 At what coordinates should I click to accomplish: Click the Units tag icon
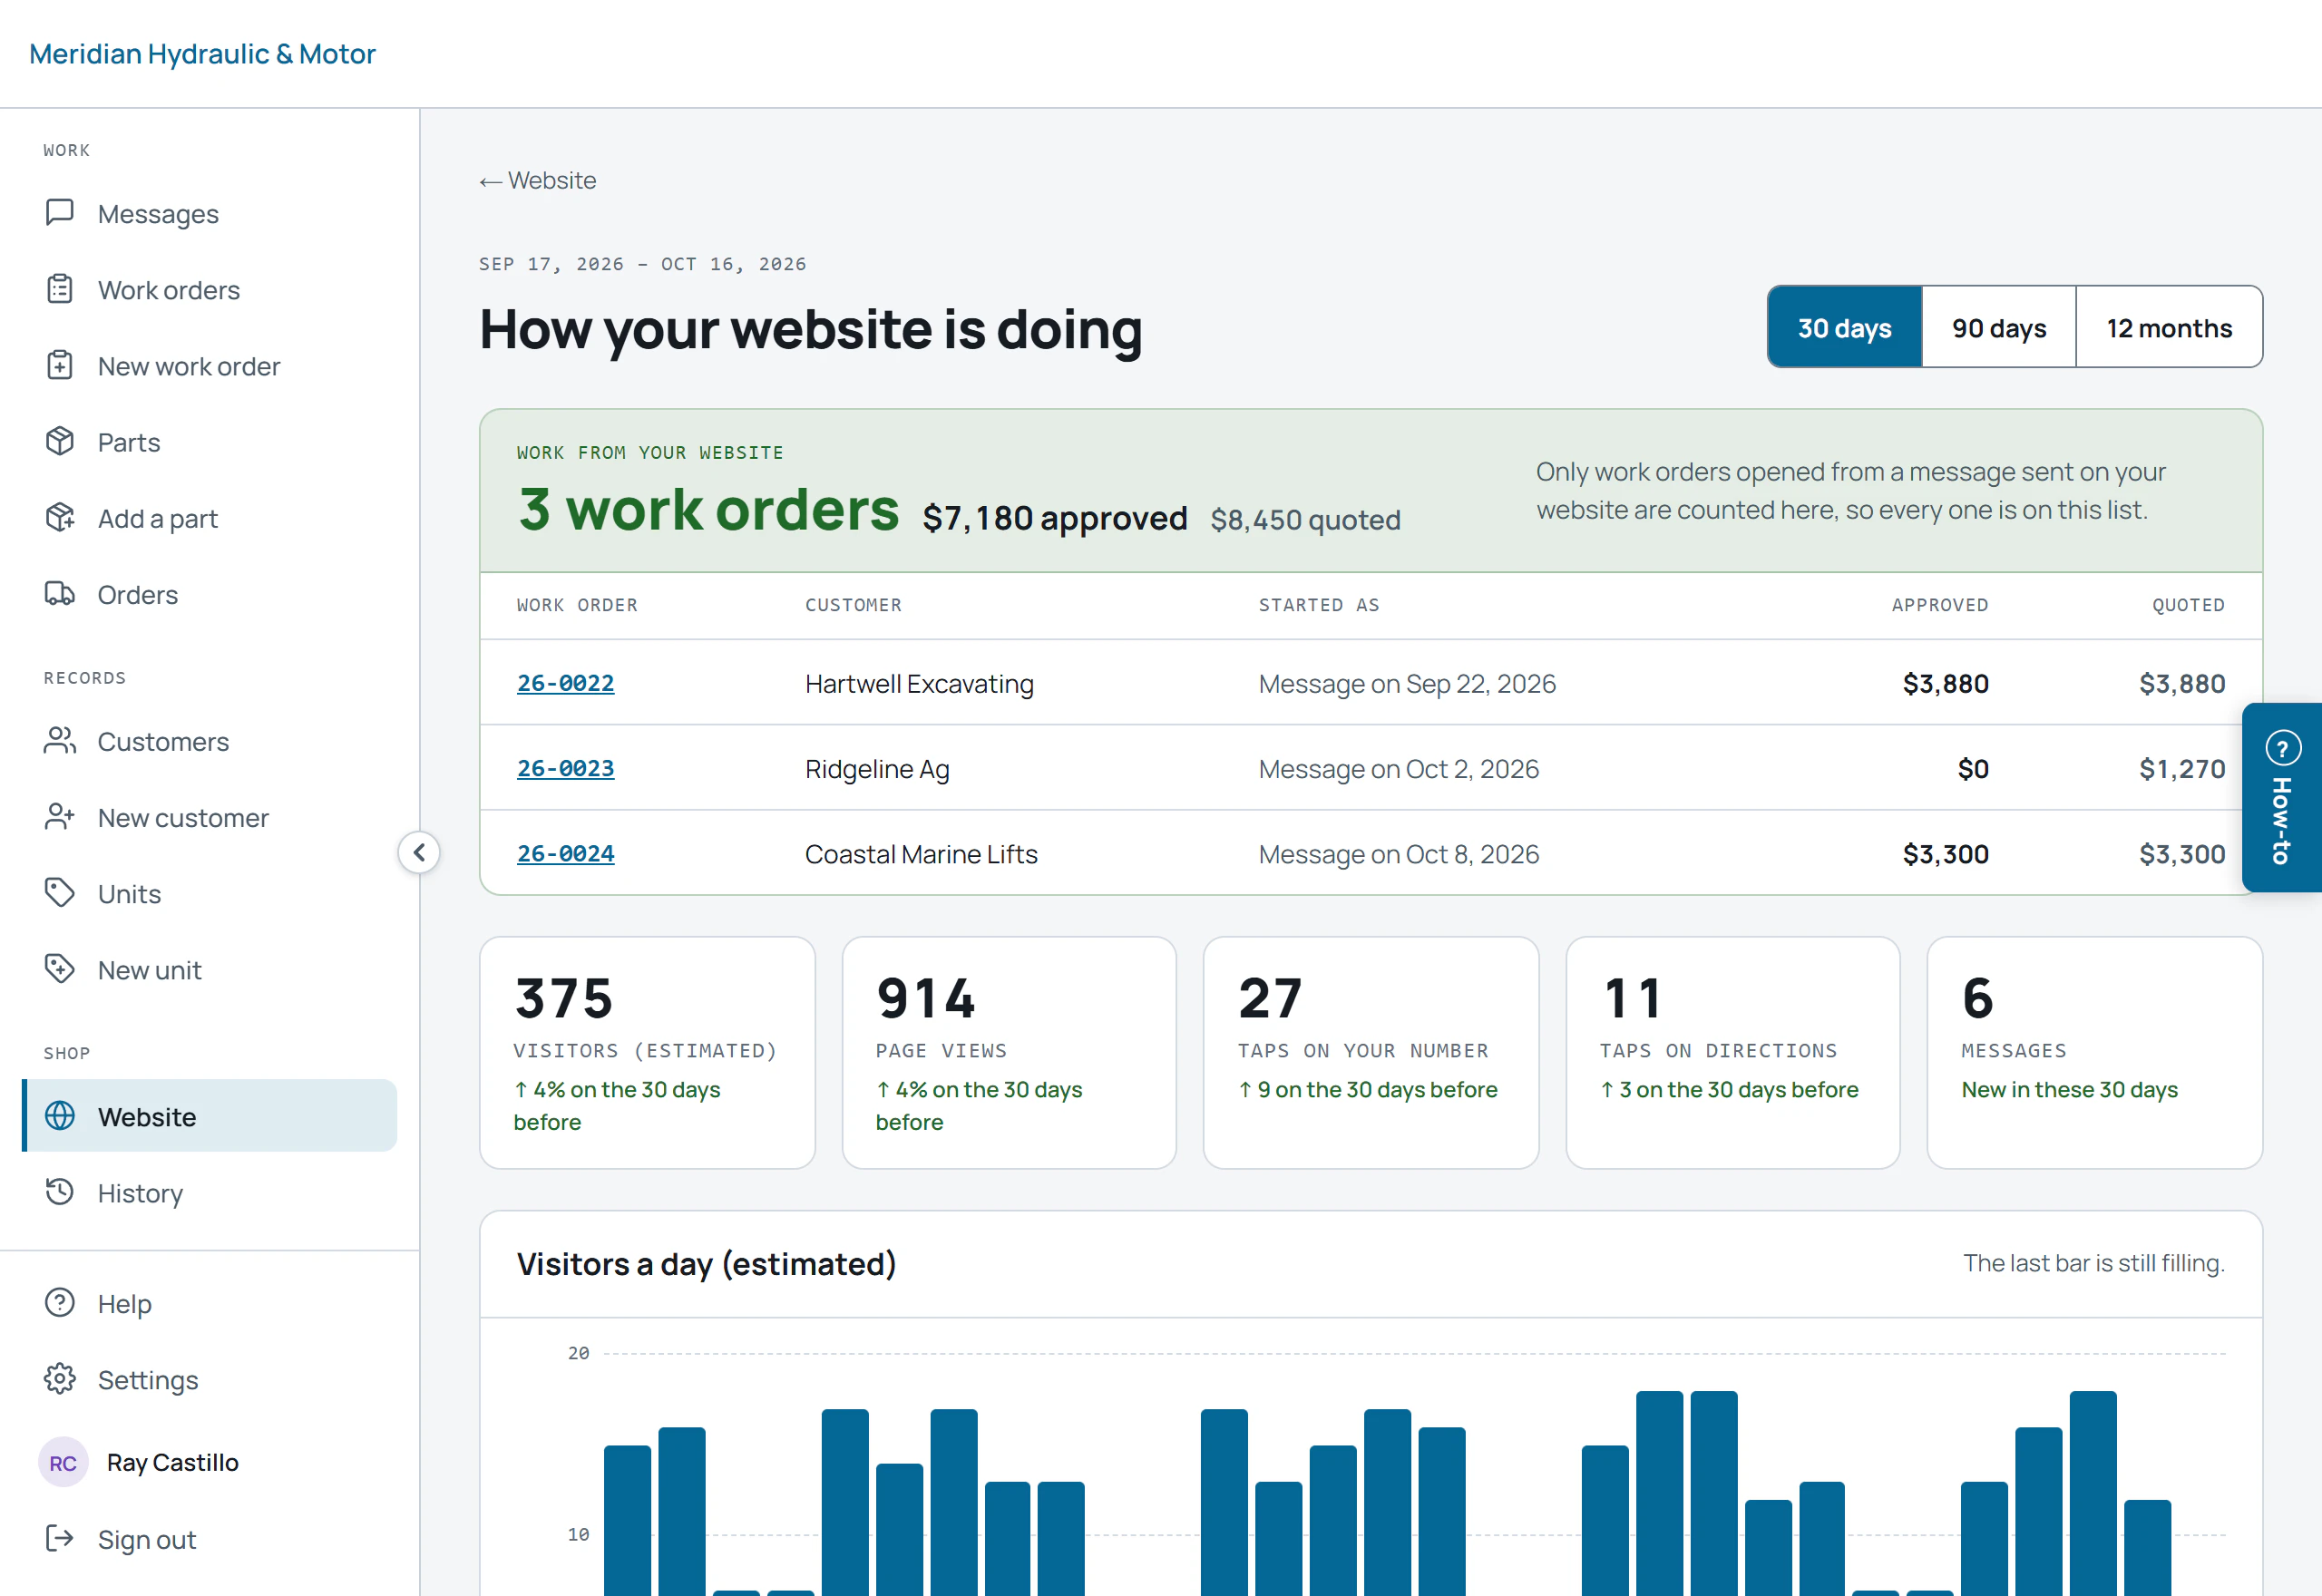[x=60, y=893]
